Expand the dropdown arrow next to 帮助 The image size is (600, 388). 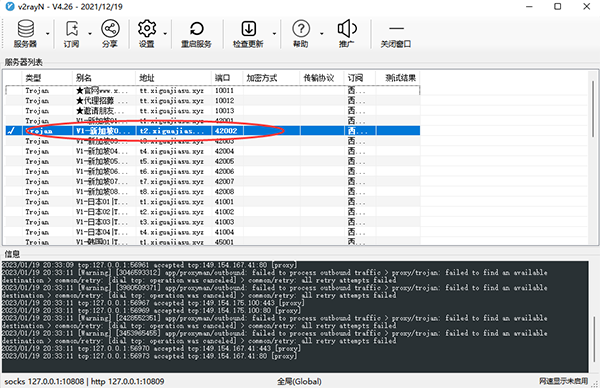[321, 34]
